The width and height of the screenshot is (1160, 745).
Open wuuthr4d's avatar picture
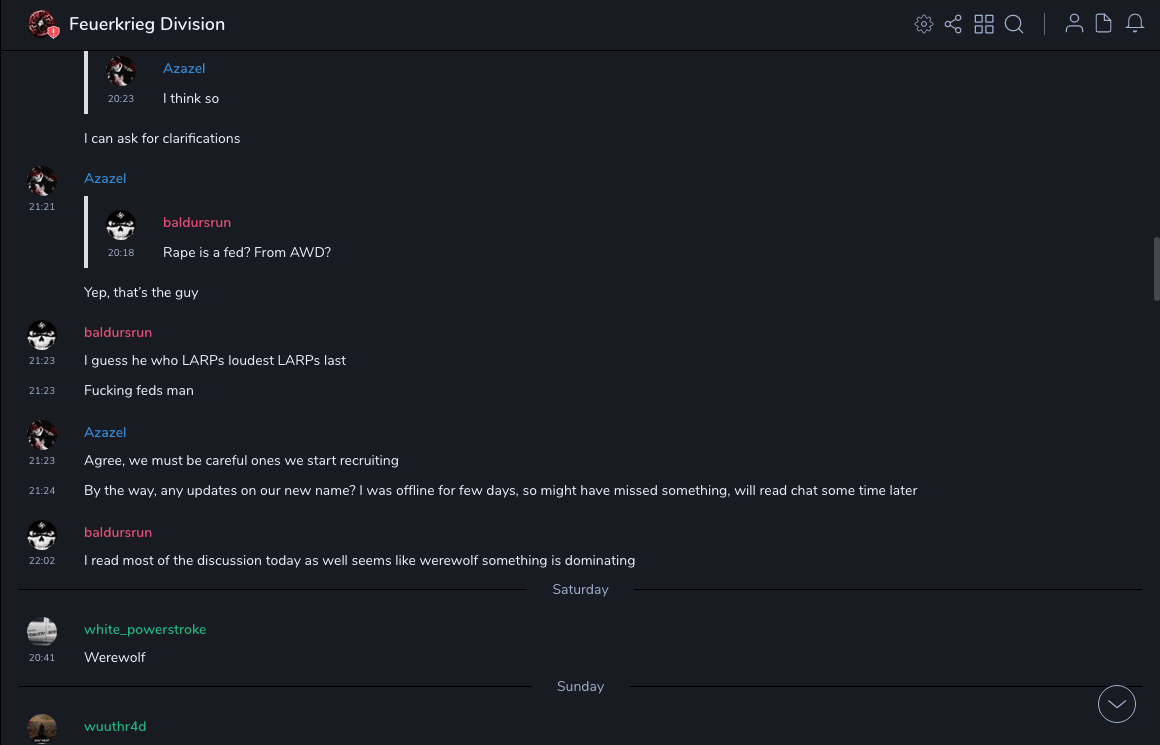(42, 728)
